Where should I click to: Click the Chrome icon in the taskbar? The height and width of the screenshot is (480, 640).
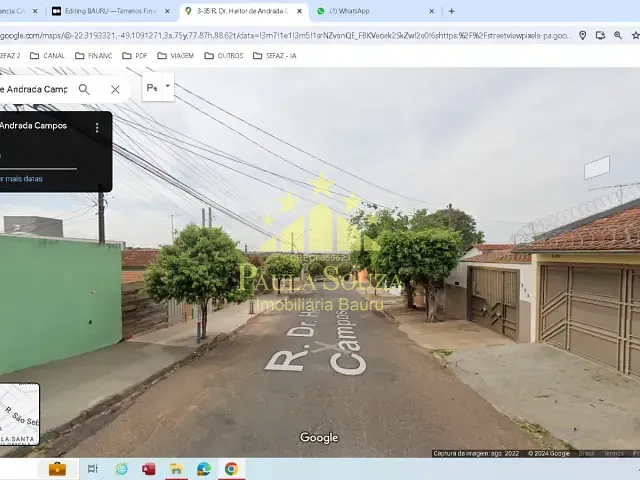231,469
